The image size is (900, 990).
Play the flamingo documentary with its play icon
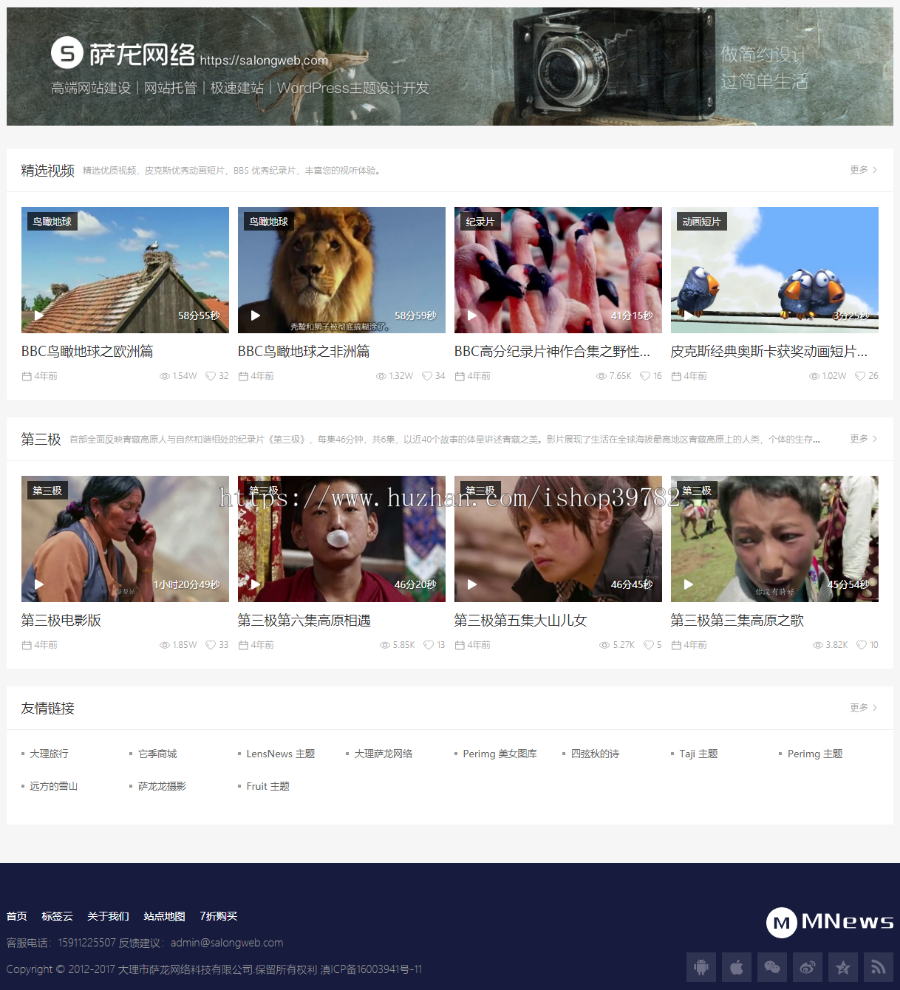pos(472,315)
